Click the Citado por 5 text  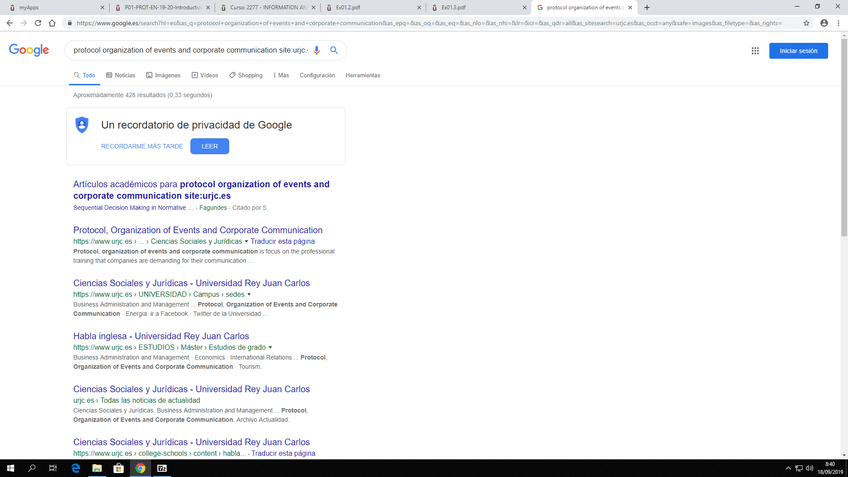249,208
